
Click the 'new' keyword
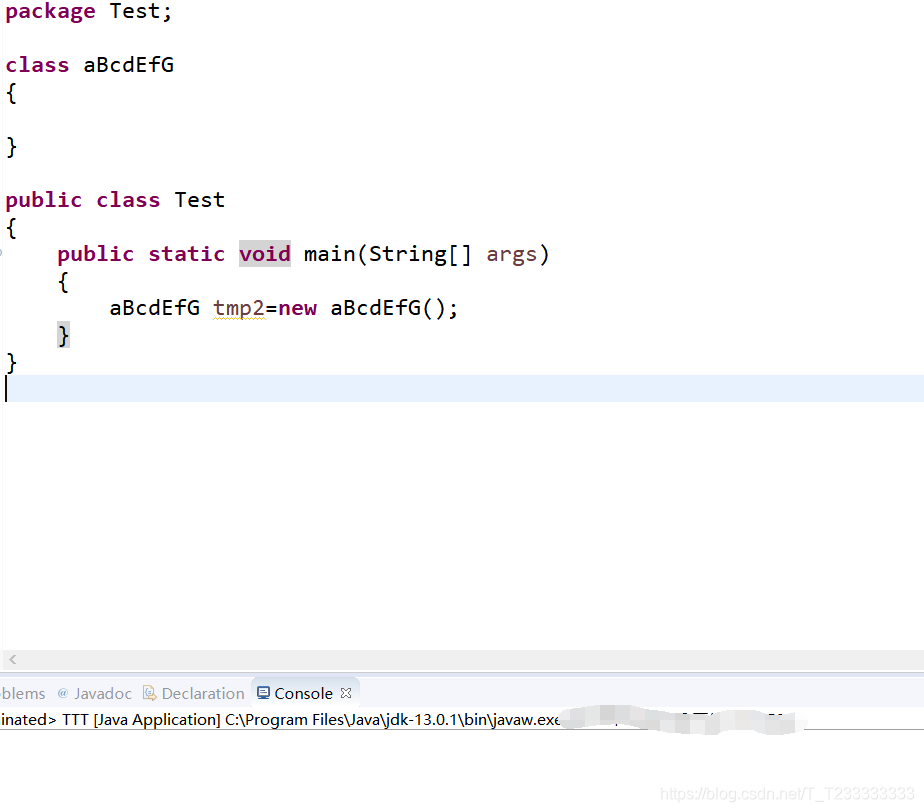297,308
